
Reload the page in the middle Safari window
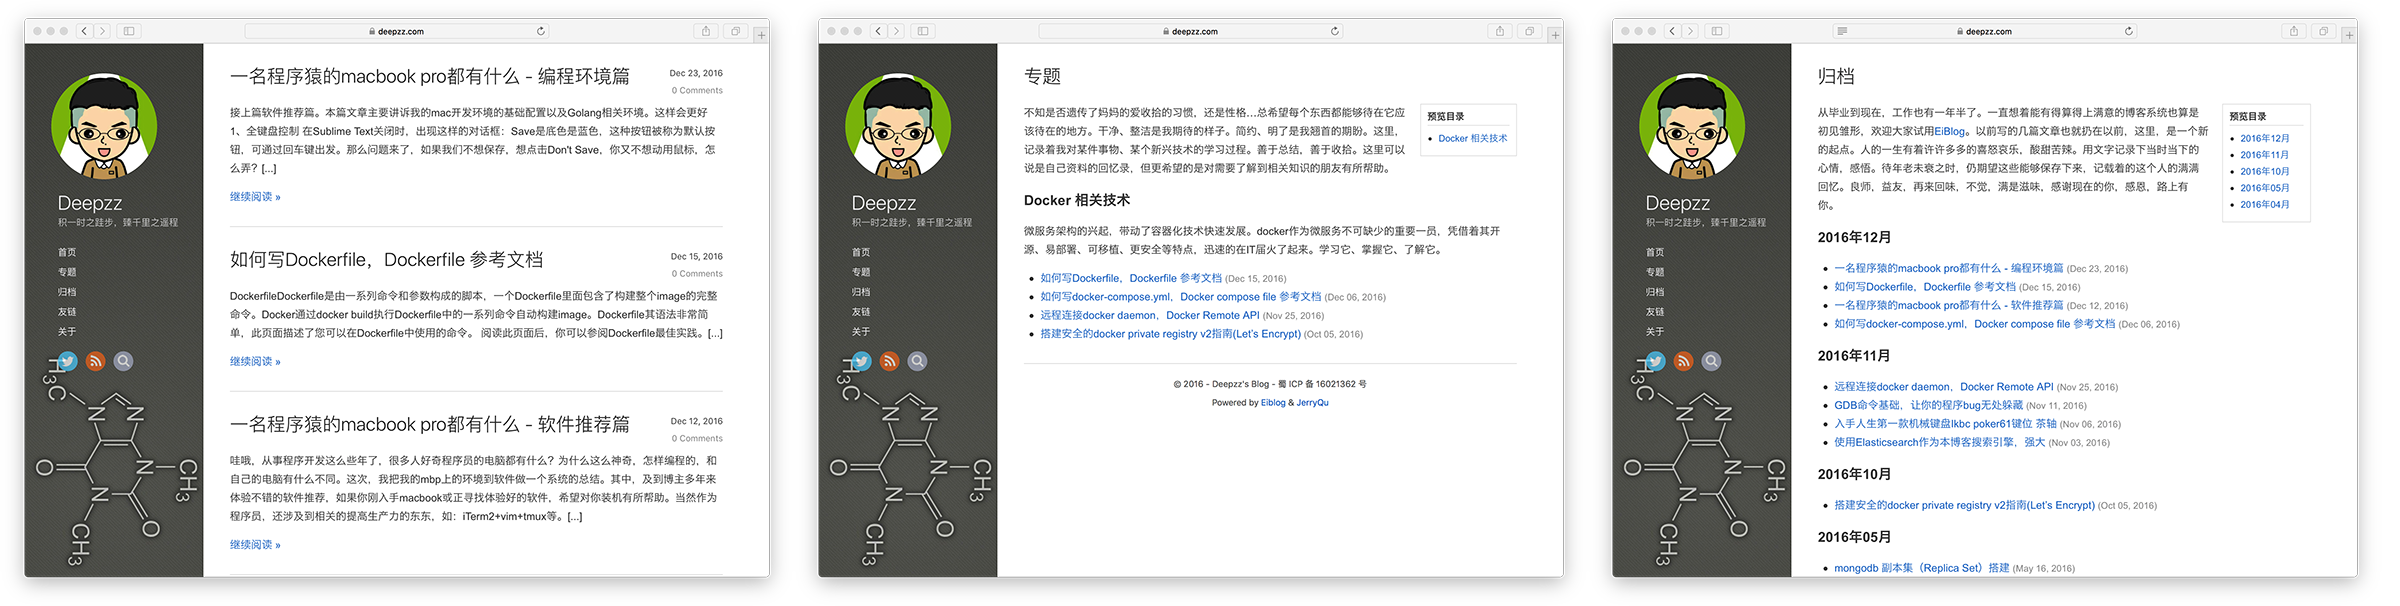tap(1334, 31)
